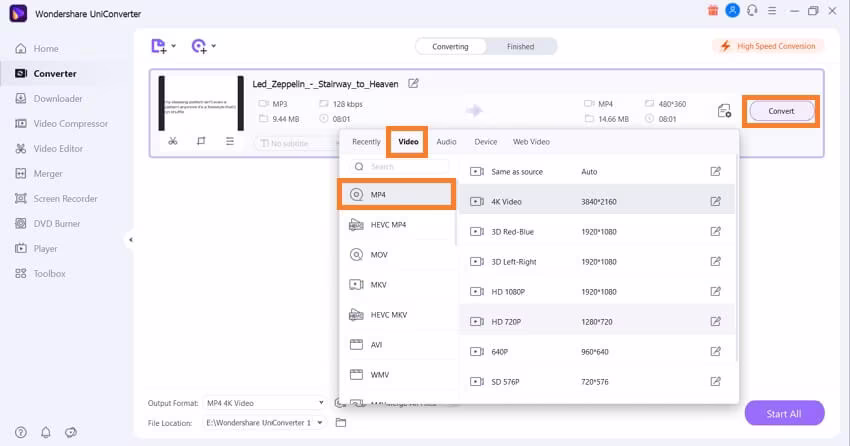Select 640P 960*640 preset
850x446 pixels.
(x=596, y=352)
